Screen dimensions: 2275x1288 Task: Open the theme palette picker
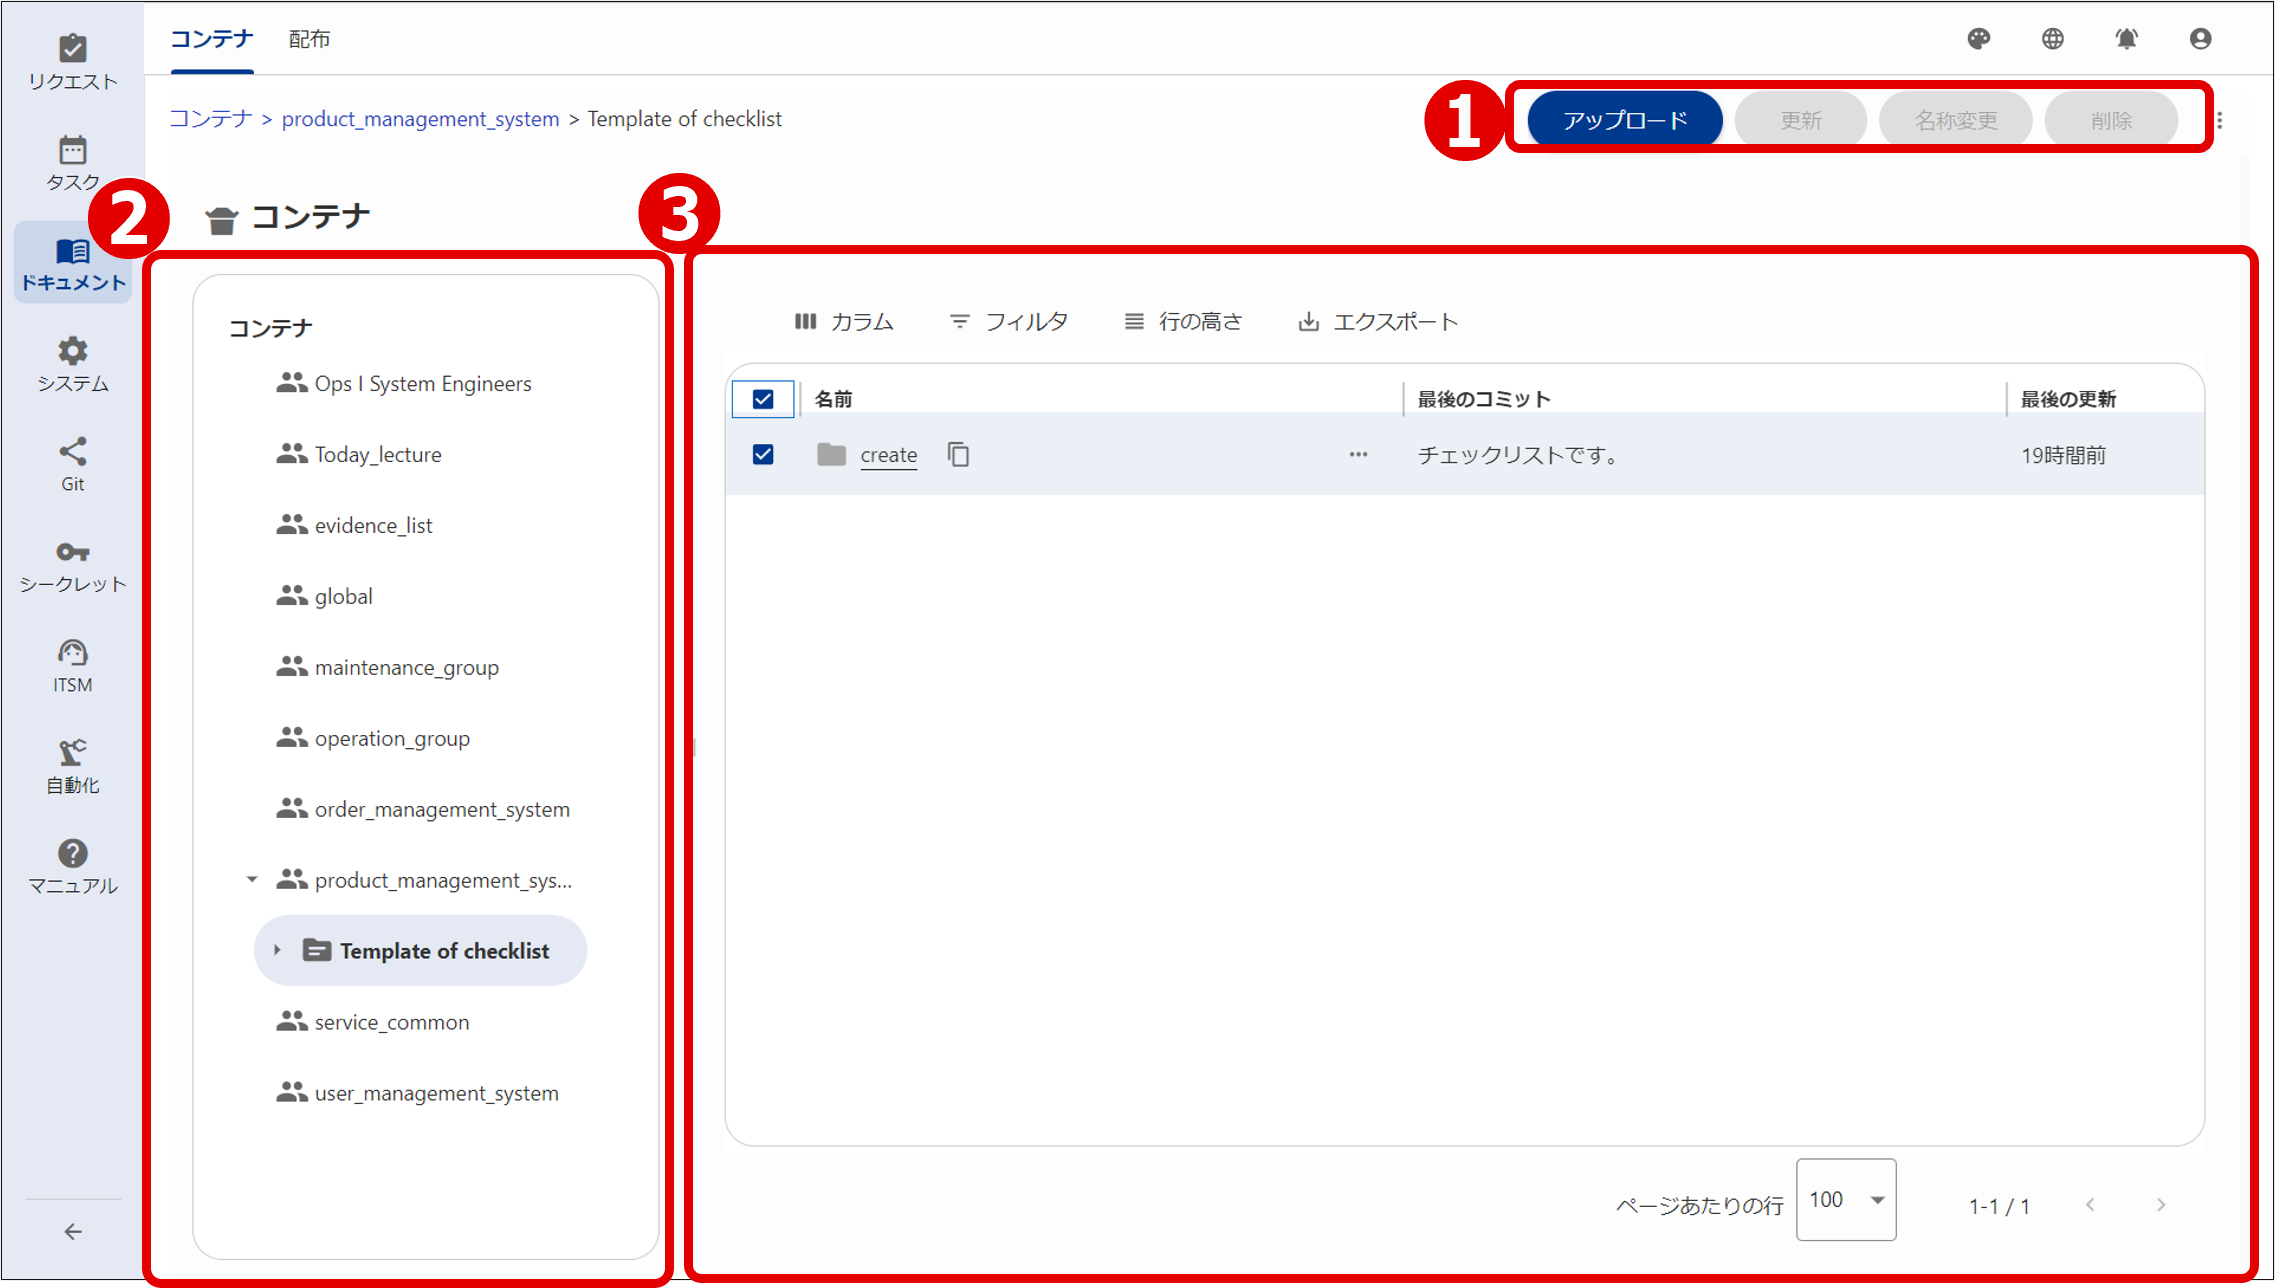(1979, 39)
